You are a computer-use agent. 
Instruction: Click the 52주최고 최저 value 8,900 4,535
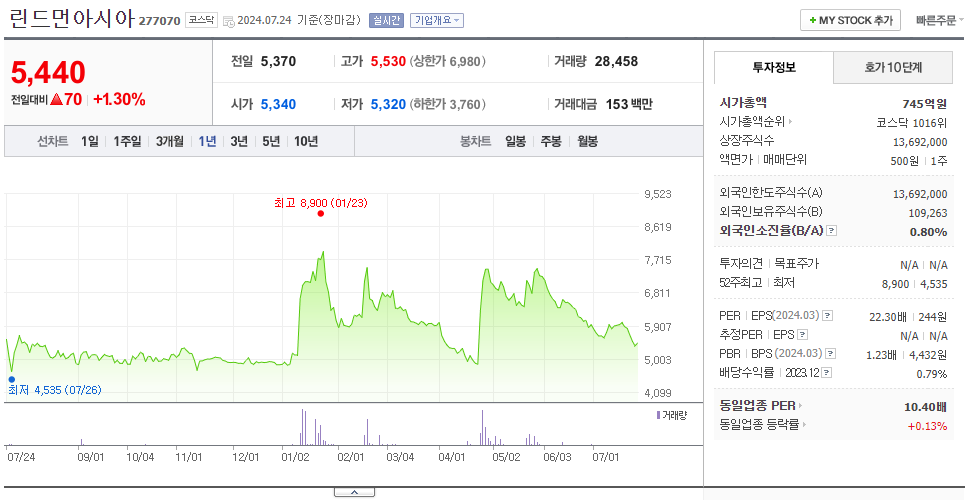(x=915, y=284)
